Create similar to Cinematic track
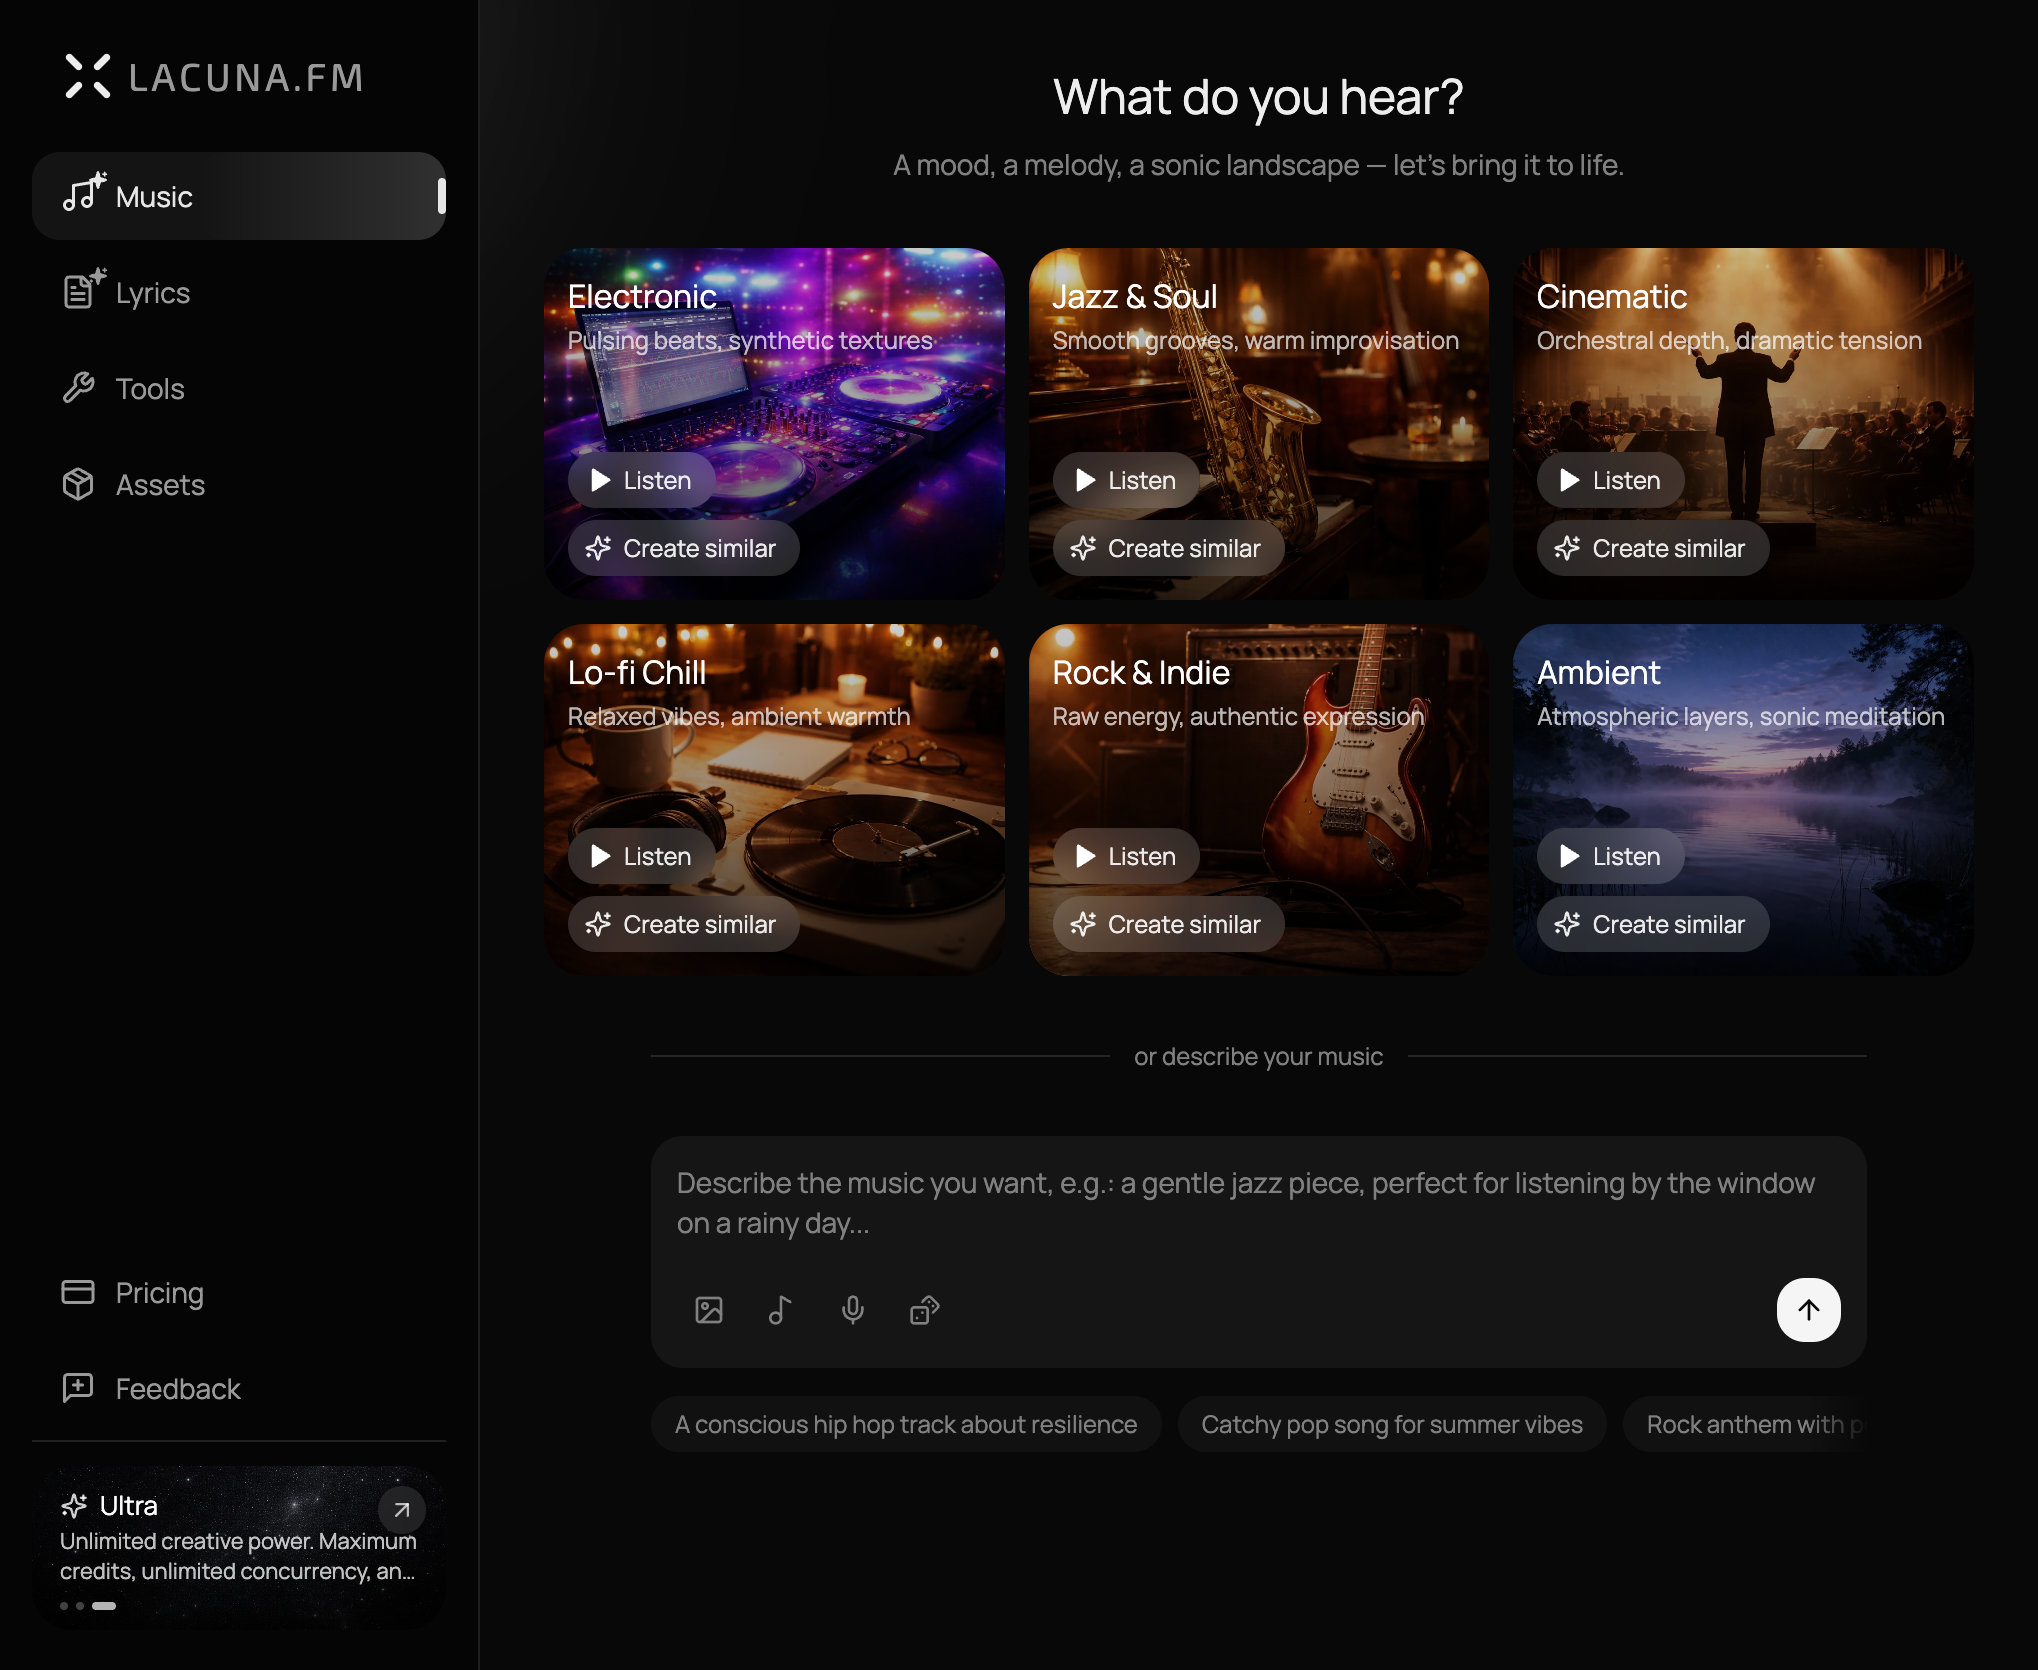The height and width of the screenshot is (1670, 2038). [x=1652, y=548]
